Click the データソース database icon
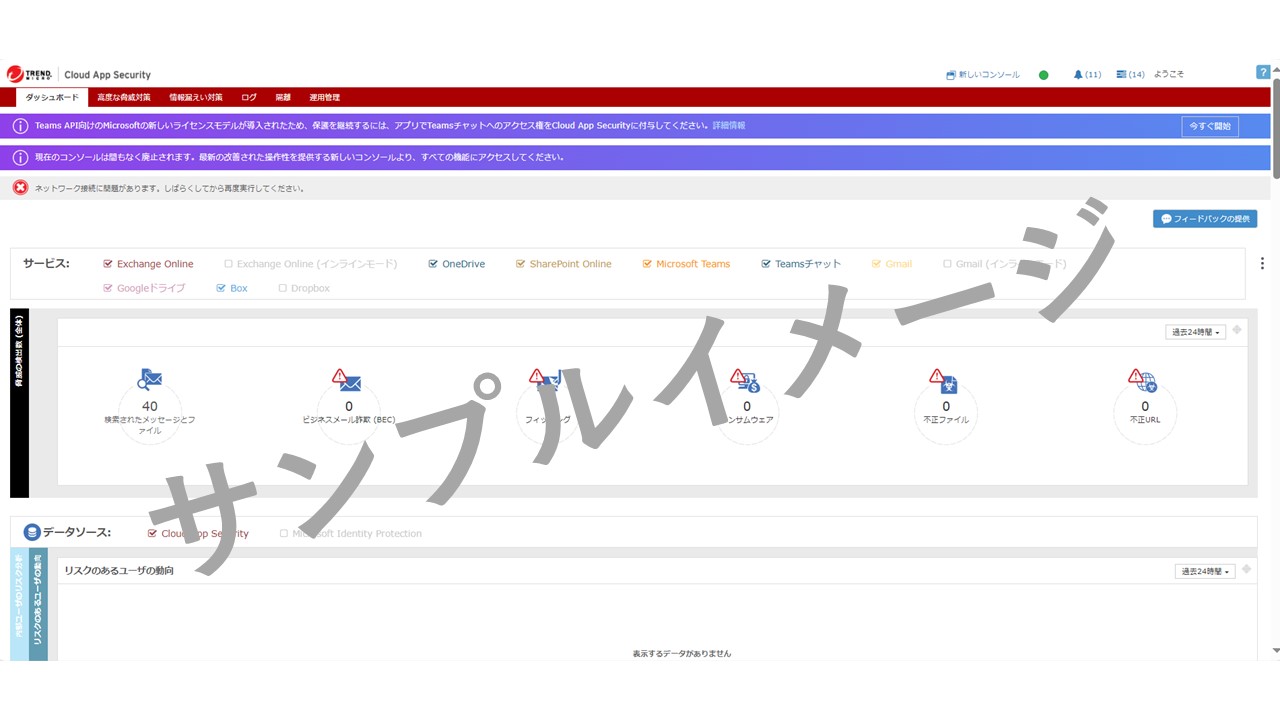The height and width of the screenshot is (720, 1280). point(32,533)
